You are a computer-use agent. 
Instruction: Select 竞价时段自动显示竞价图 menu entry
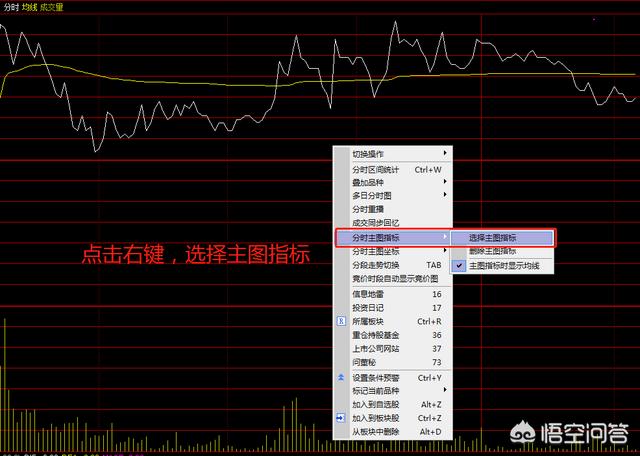point(393,279)
